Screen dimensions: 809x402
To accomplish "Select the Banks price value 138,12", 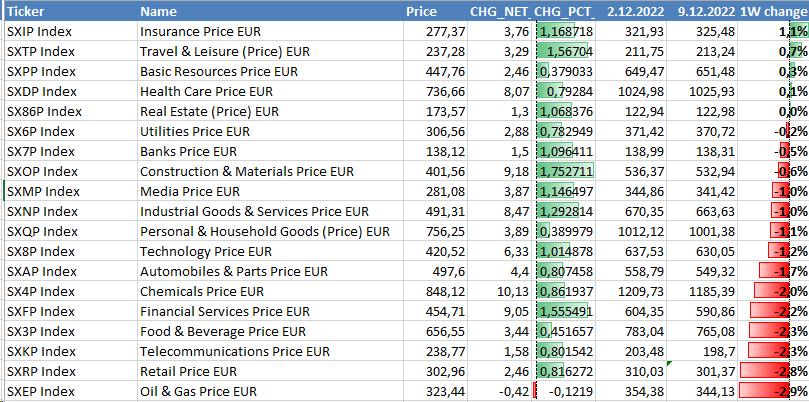I will click(434, 151).
